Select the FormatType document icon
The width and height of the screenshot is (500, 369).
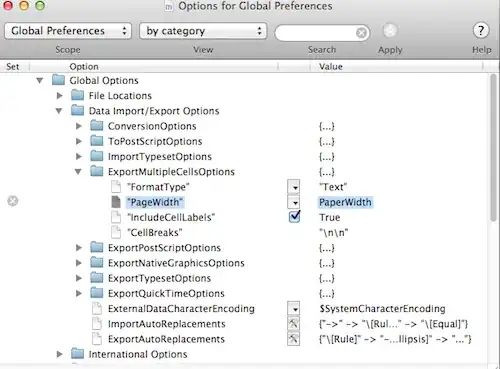pos(116,187)
